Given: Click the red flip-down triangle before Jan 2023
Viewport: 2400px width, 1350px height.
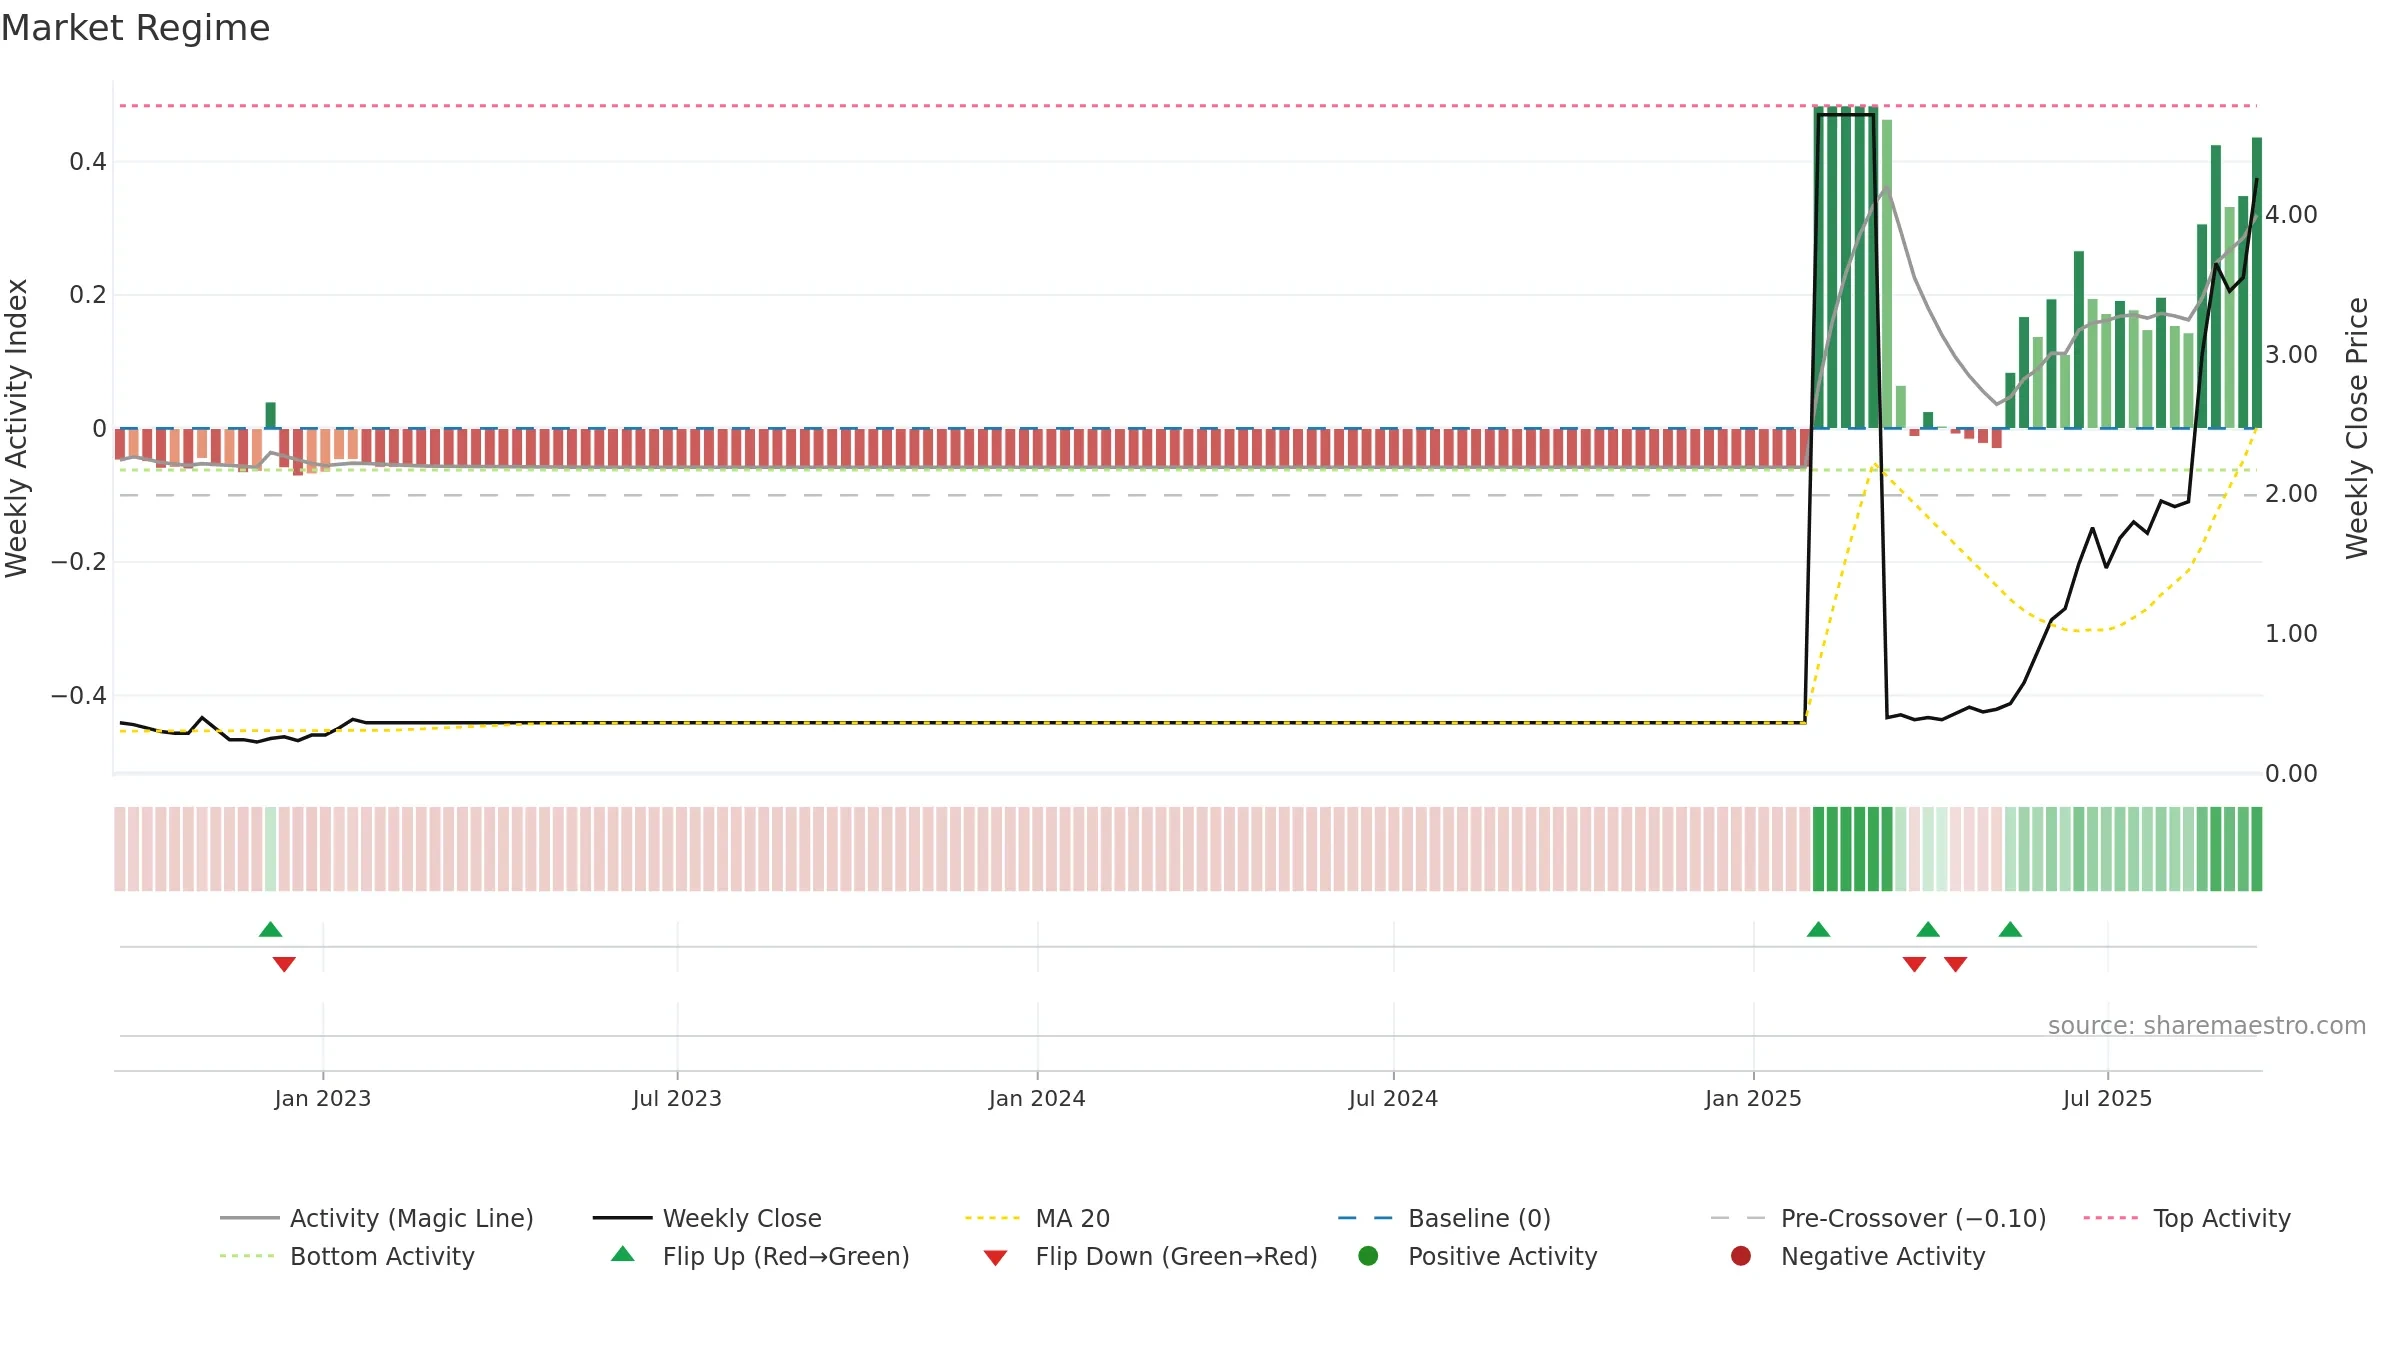Looking at the screenshot, I should click(284, 964).
